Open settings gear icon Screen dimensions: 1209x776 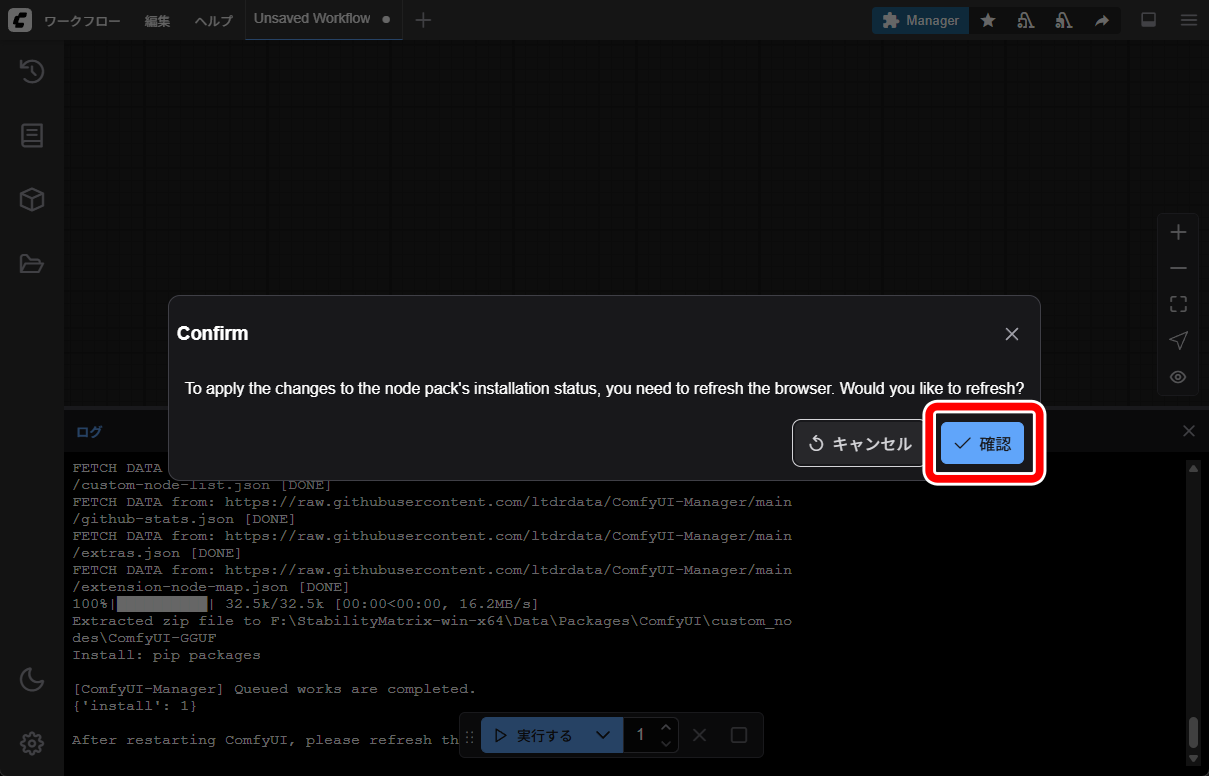tap(32, 743)
